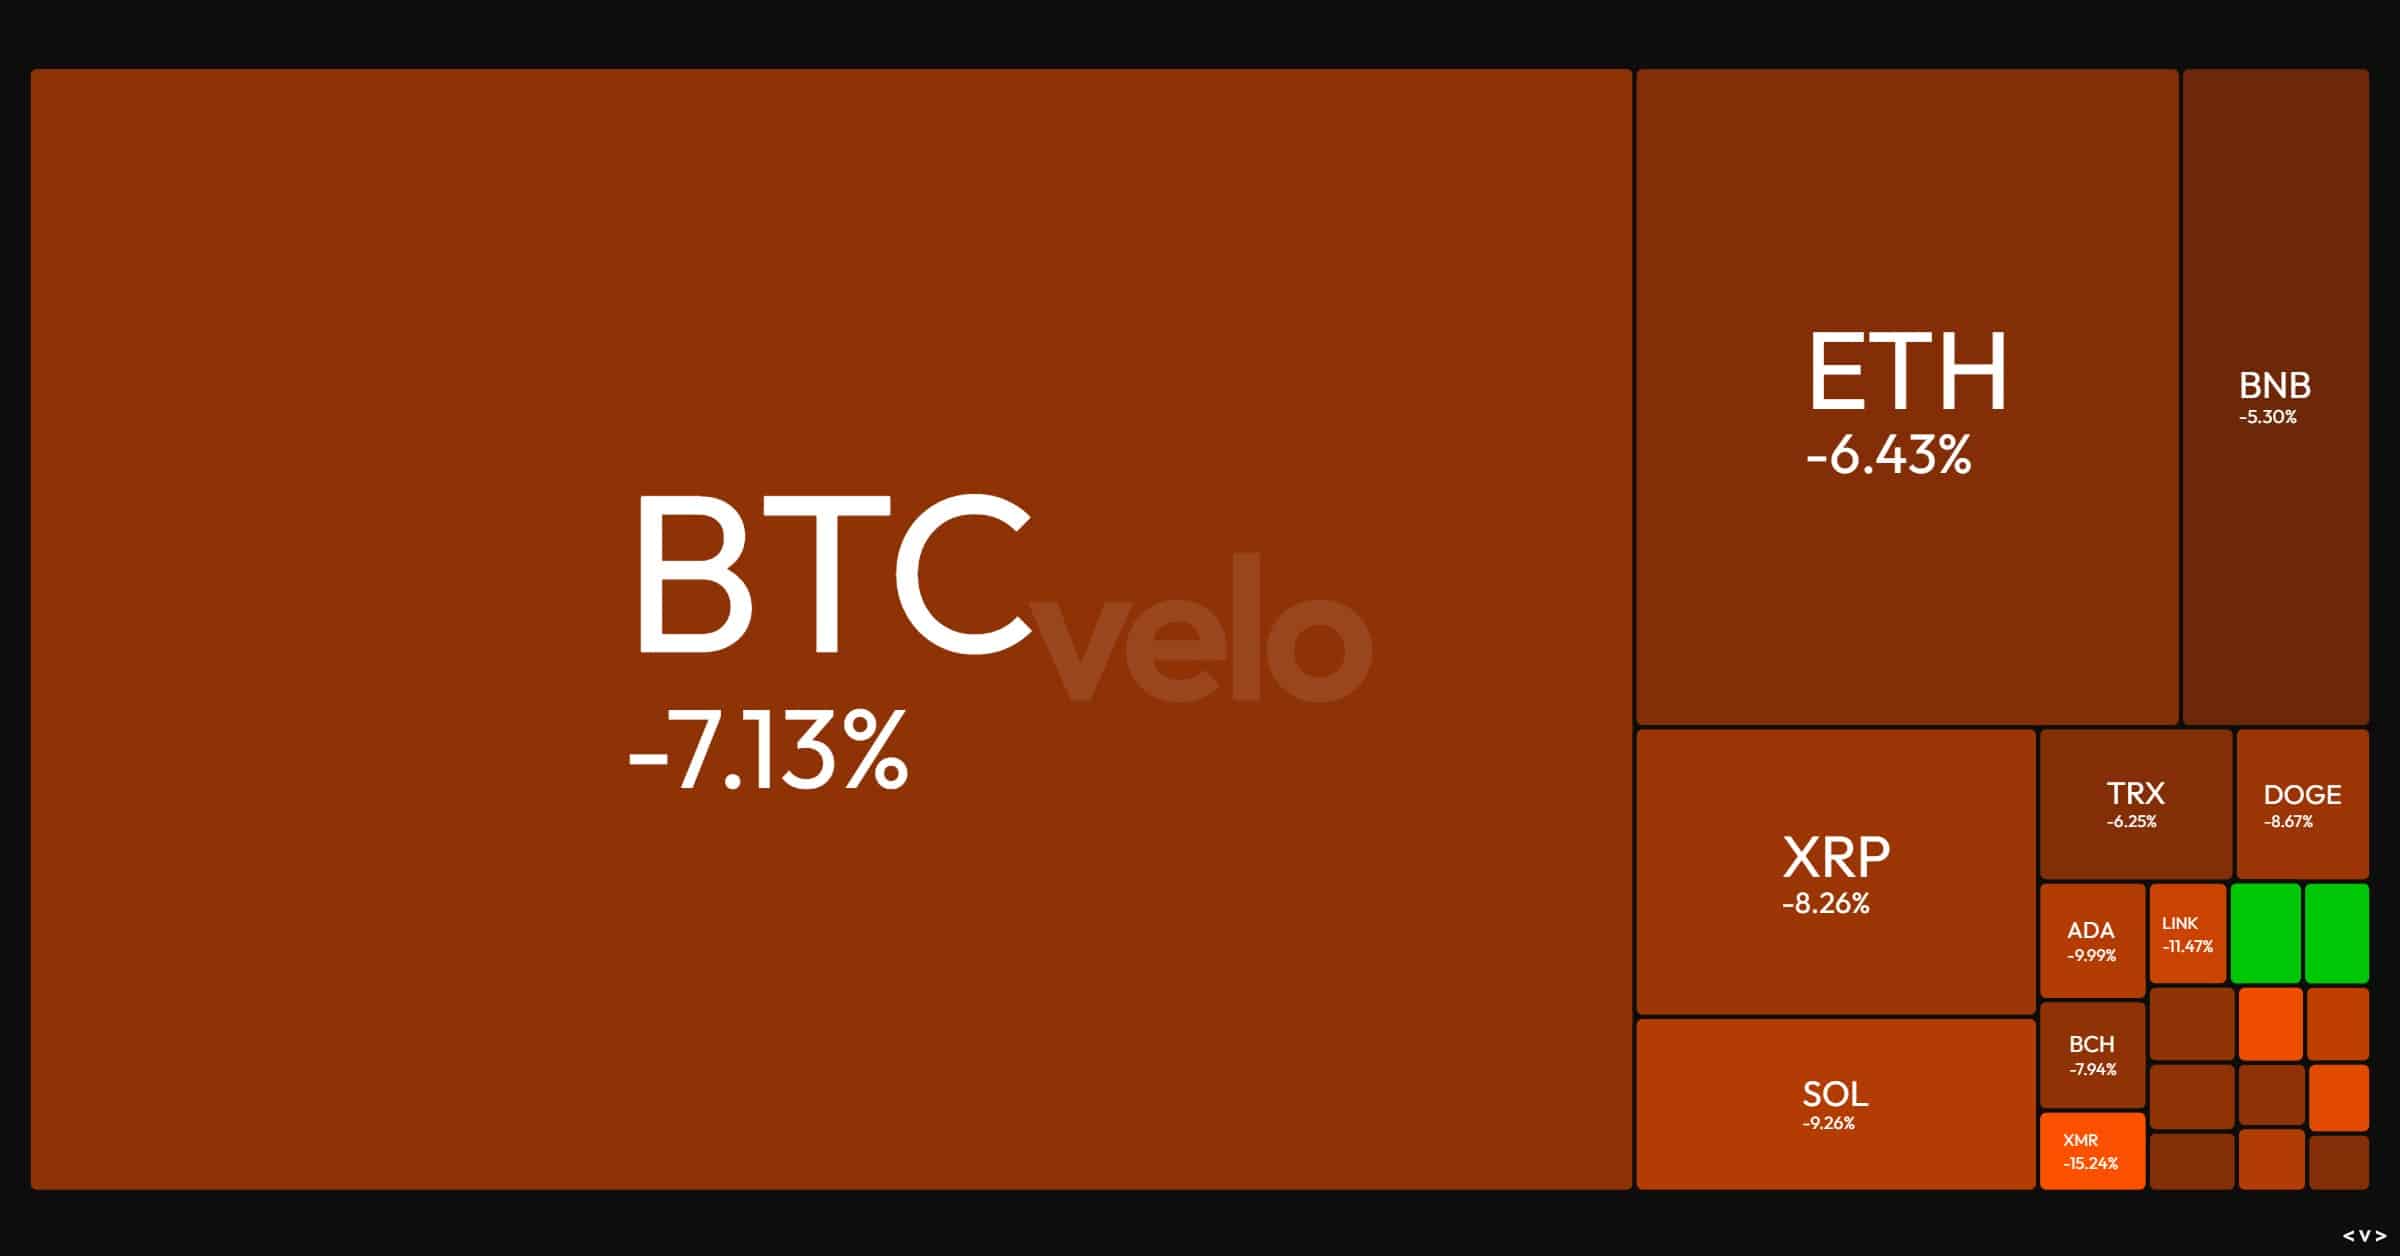Select the XRP tile showing -8.26%

1835,872
